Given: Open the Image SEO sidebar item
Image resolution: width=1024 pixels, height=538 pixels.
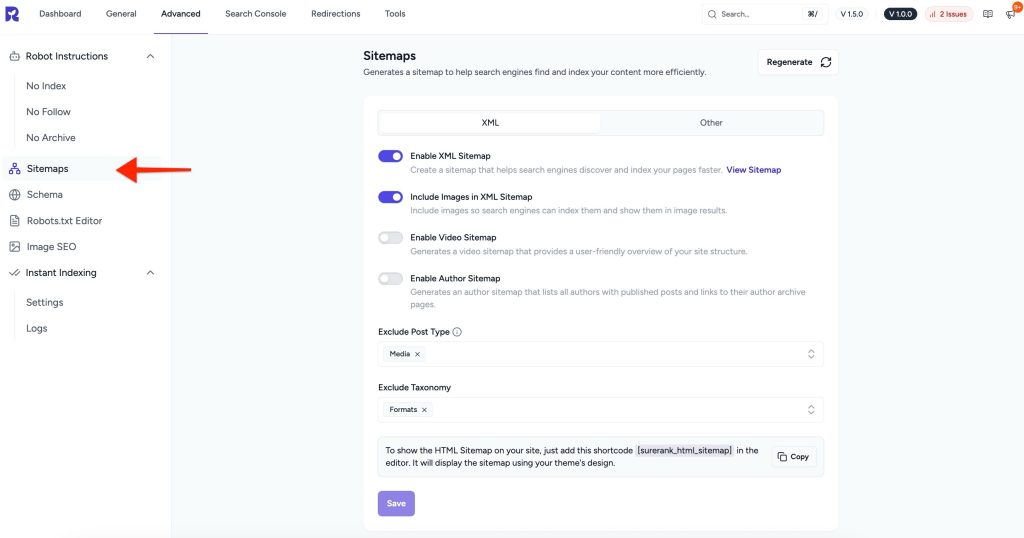Looking at the screenshot, I should pos(51,247).
